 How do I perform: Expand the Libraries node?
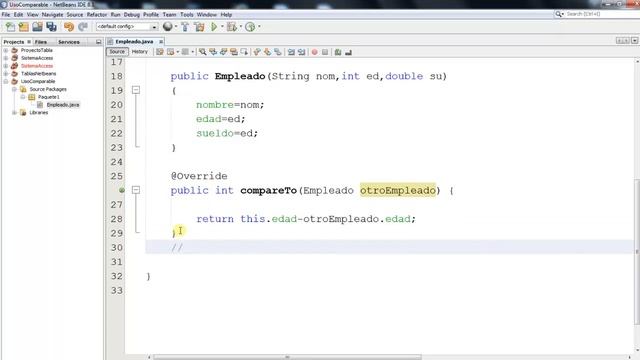(14, 112)
